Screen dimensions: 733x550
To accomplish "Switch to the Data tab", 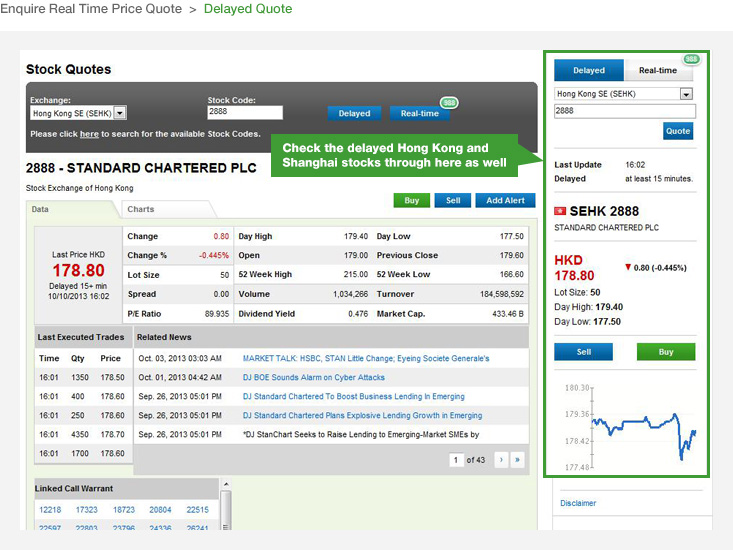I will 70,209.
